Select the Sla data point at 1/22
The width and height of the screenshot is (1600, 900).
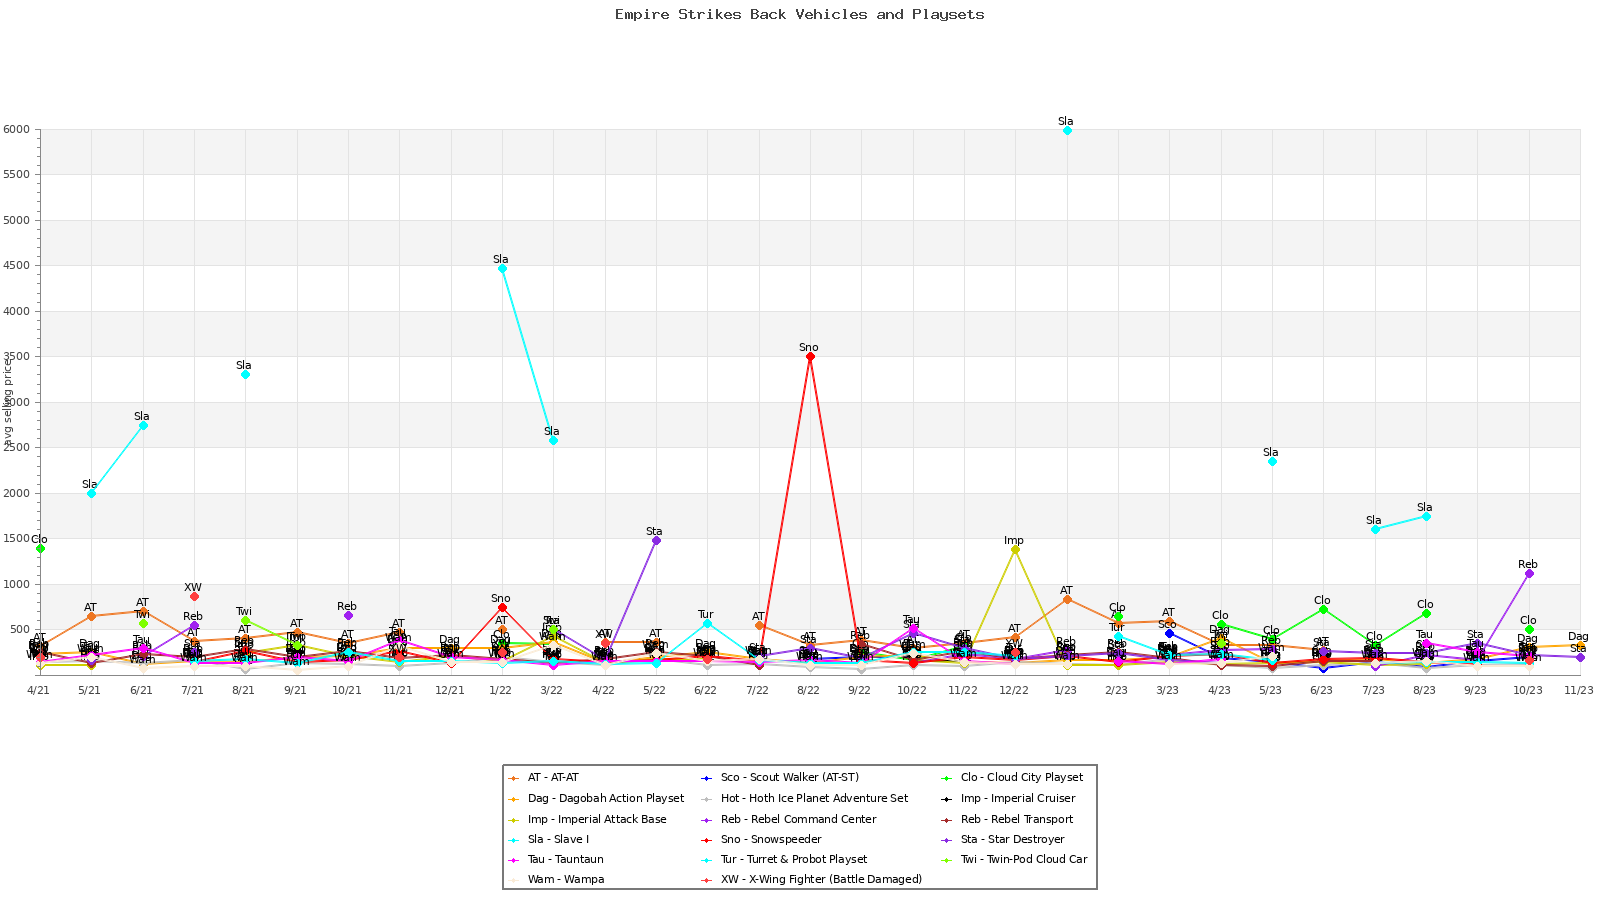pos(502,268)
